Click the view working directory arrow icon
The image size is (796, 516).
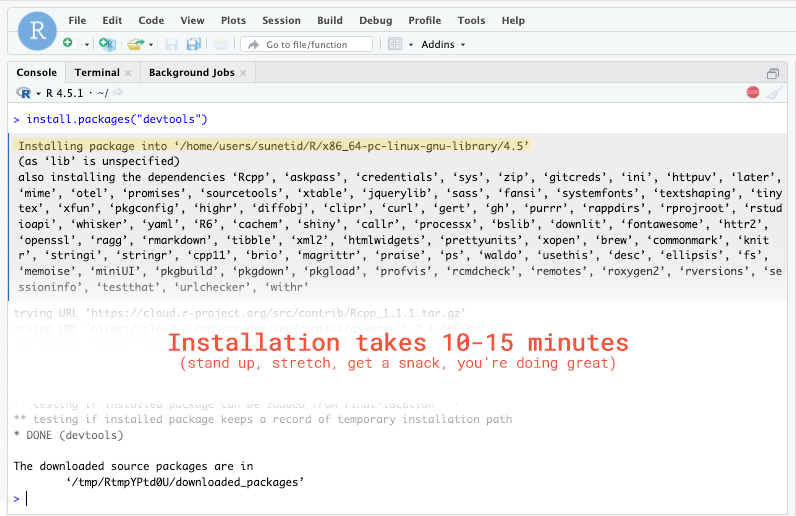pyautogui.click(x=118, y=92)
